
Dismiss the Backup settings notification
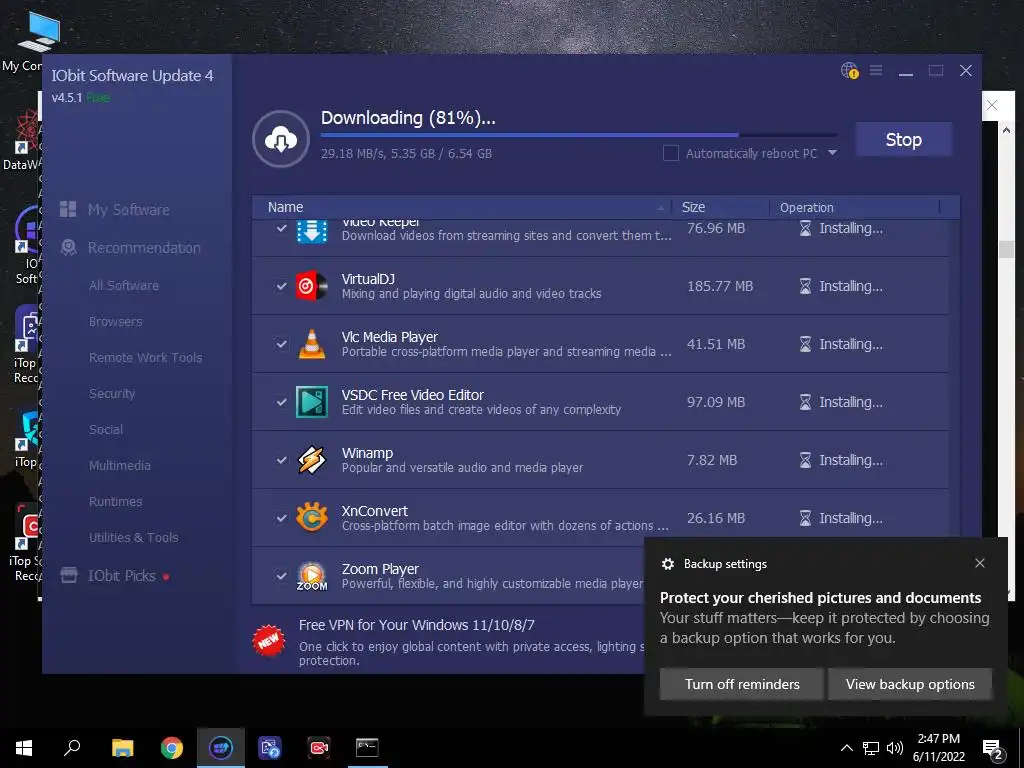980,563
